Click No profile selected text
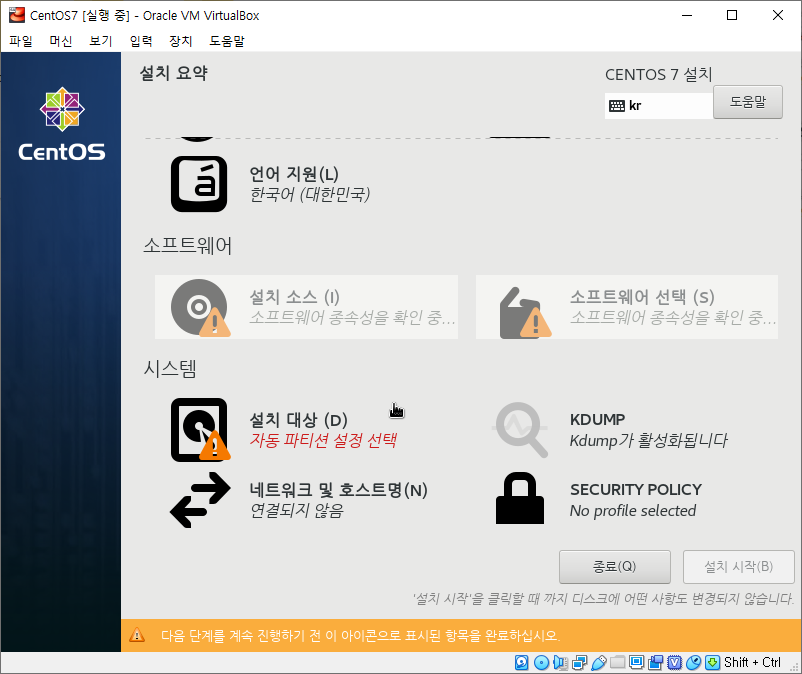The image size is (802, 674). pyautogui.click(x=633, y=510)
